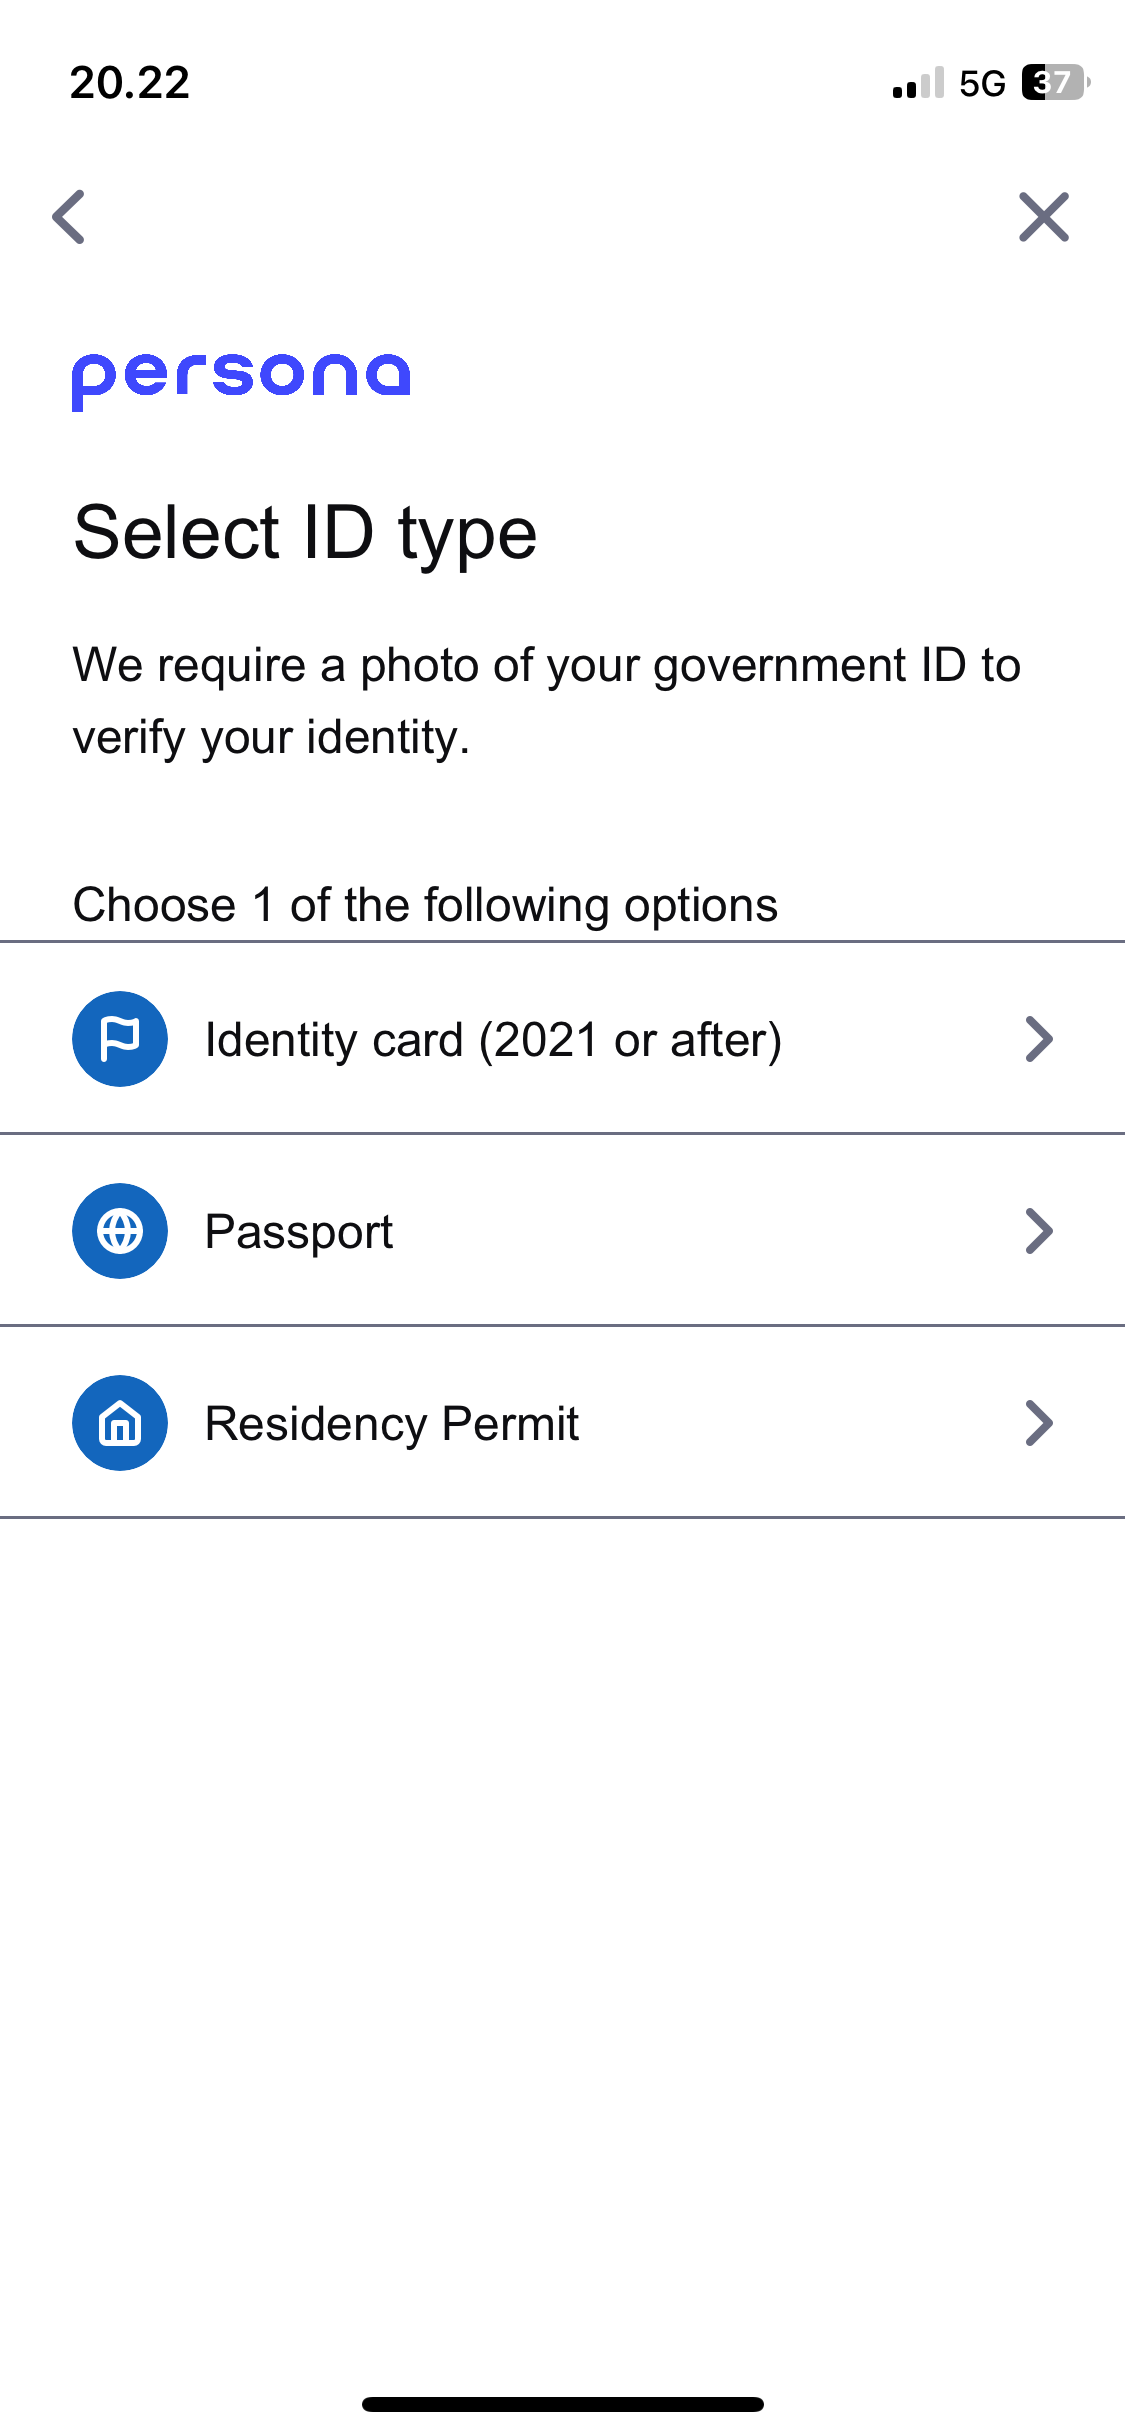This screenshot has height=2436, width=1125.
Task: Tap the government ID requirement description
Action: pos(546,701)
